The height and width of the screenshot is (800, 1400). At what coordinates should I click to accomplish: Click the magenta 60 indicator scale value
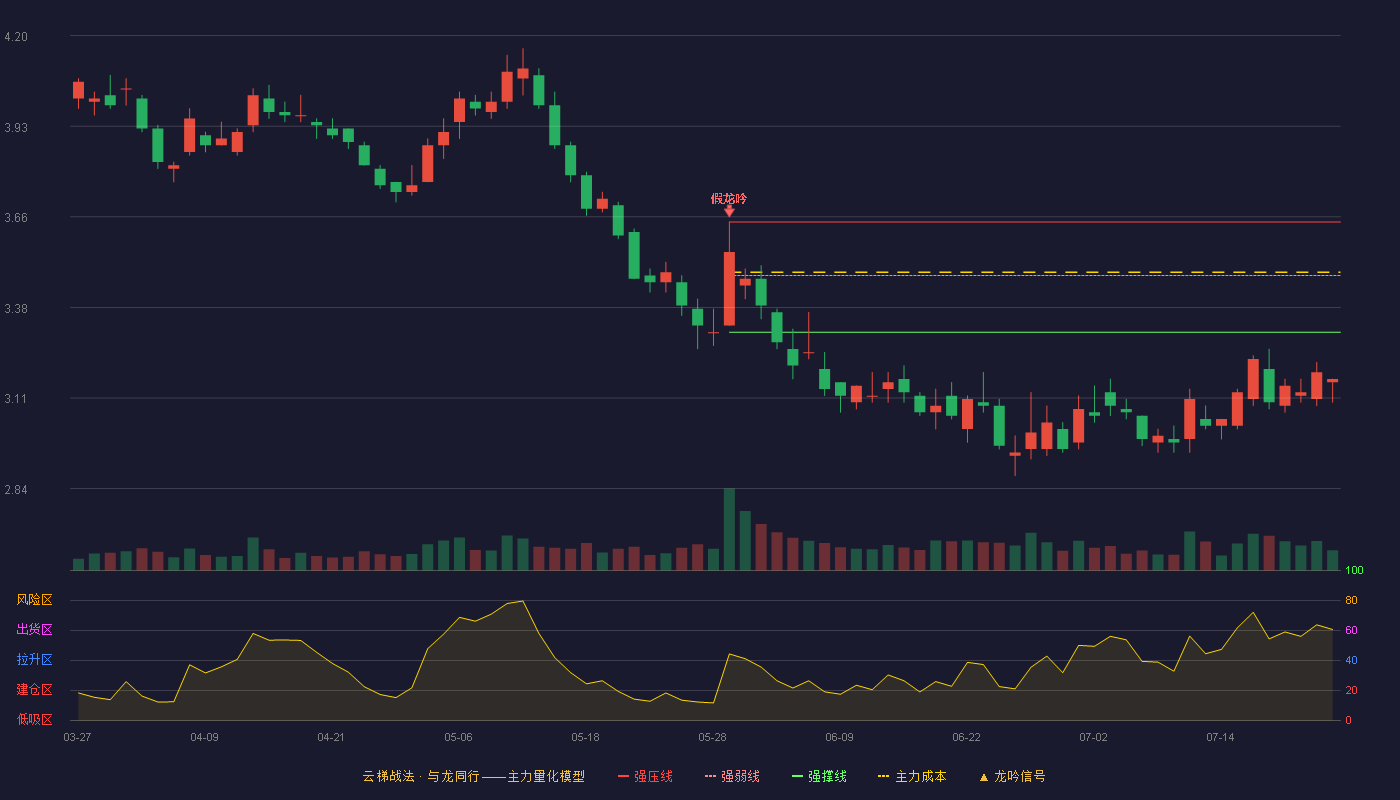(x=1351, y=631)
